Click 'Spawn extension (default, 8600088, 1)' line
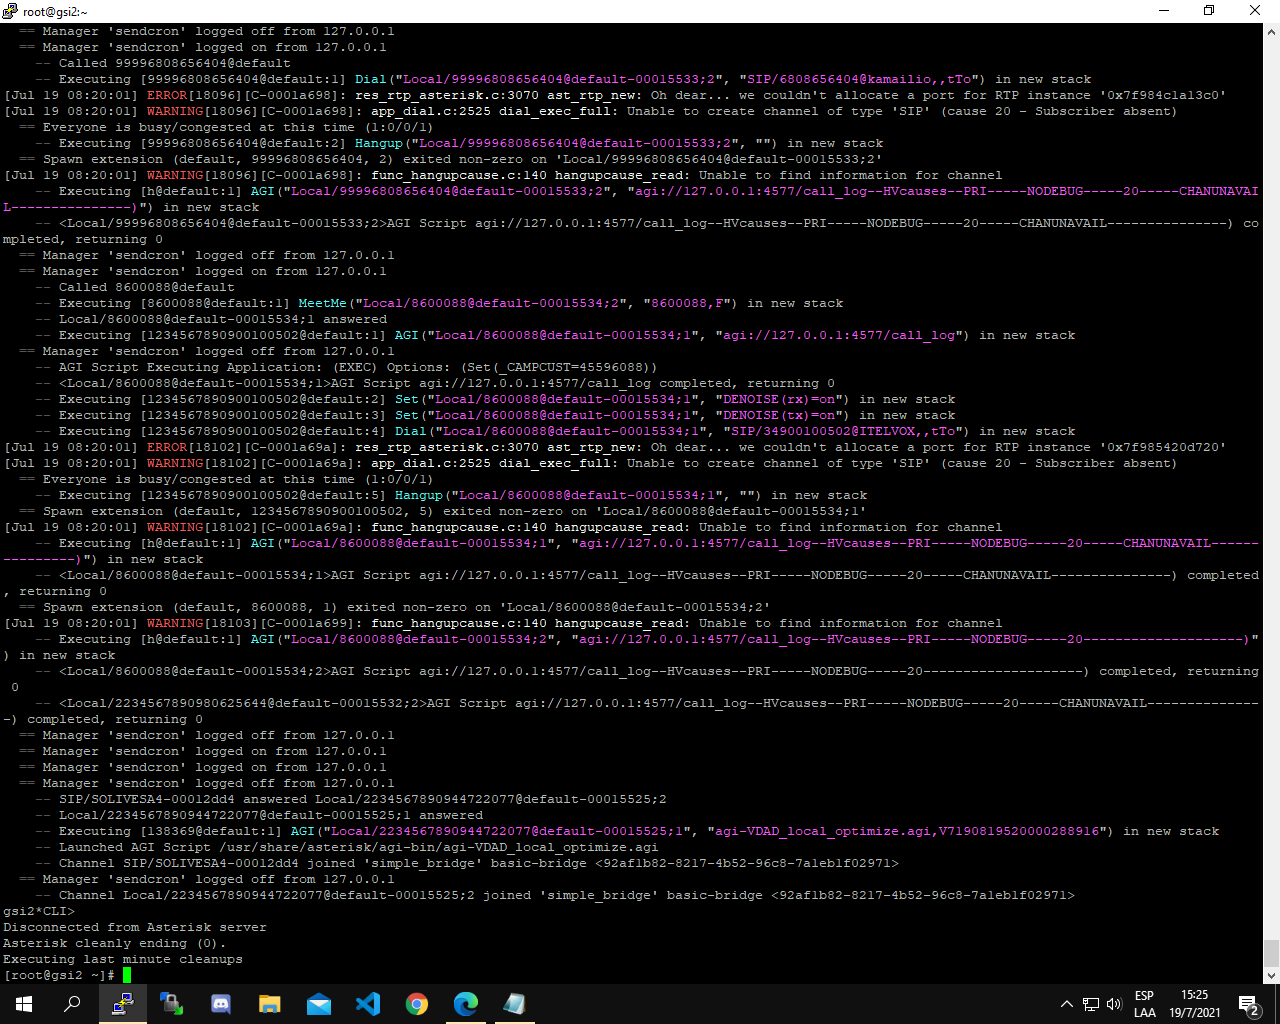 (x=395, y=607)
